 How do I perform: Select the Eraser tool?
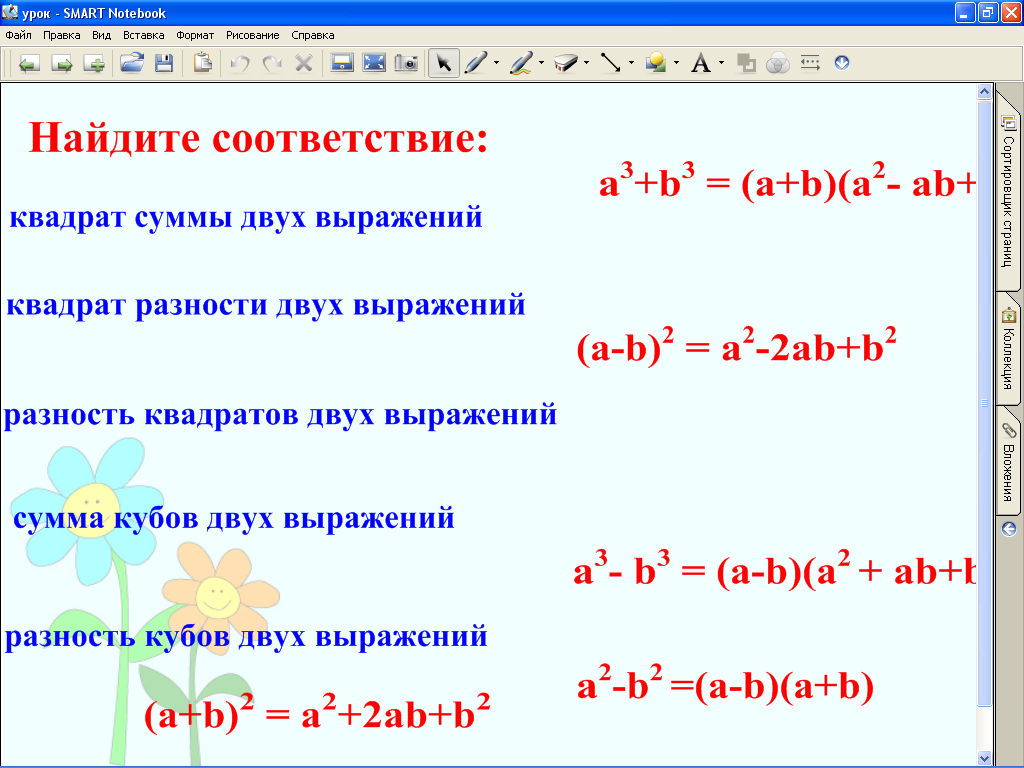(566, 63)
